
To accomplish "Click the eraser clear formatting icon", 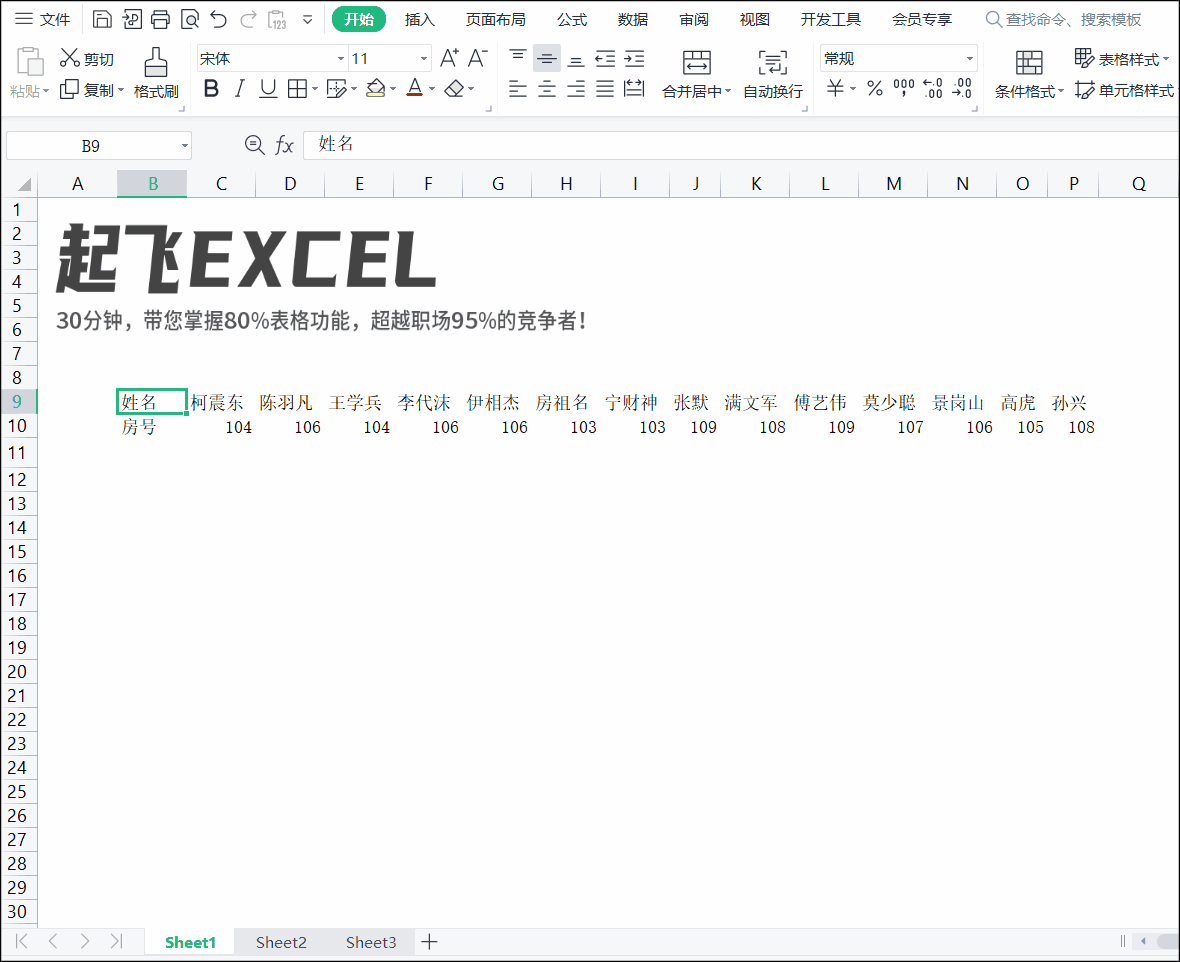I will click(x=454, y=89).
